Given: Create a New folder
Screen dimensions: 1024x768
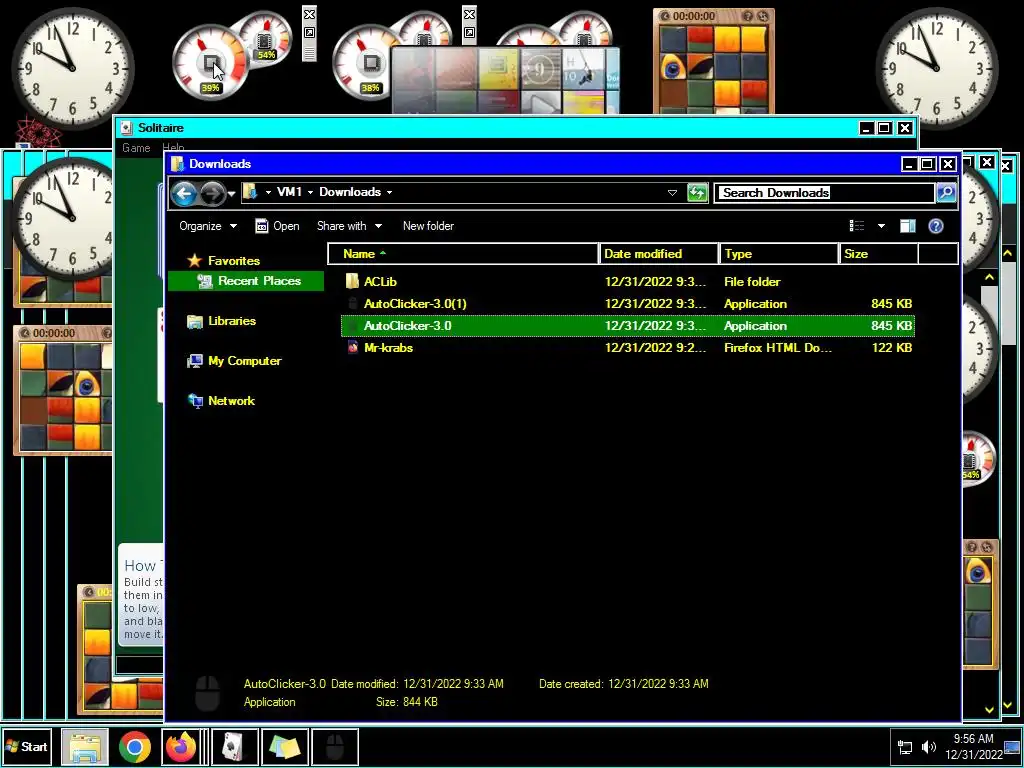Looking at the screenshot, I should click(x=428, y=226).
